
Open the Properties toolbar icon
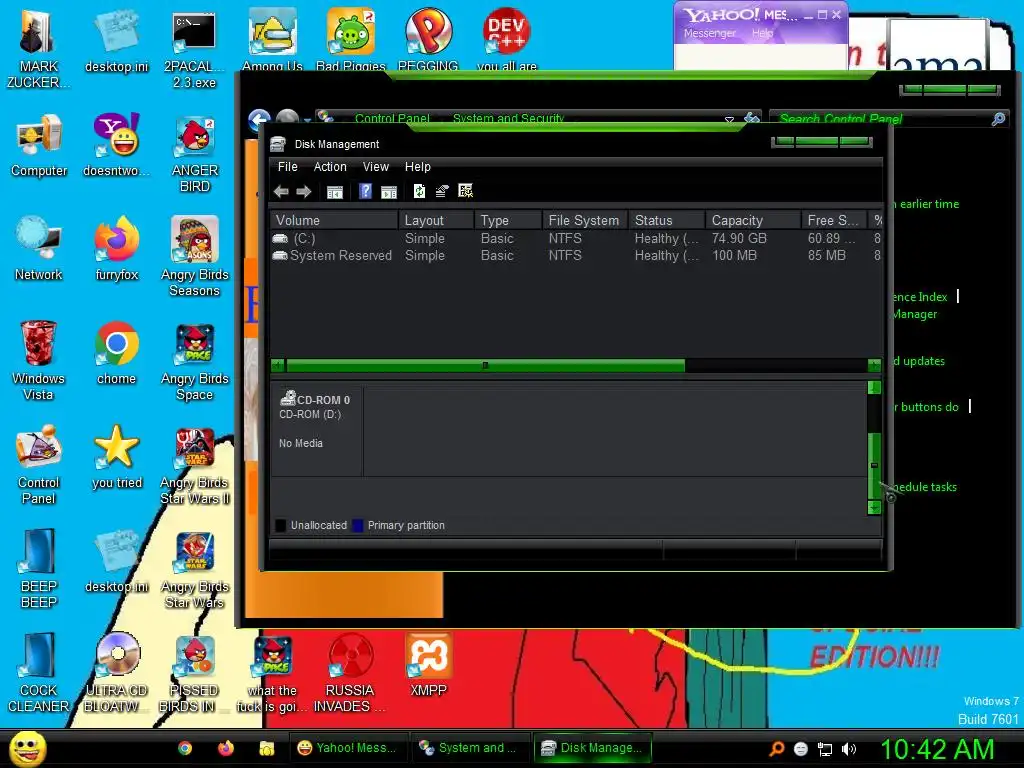[442, 191]
